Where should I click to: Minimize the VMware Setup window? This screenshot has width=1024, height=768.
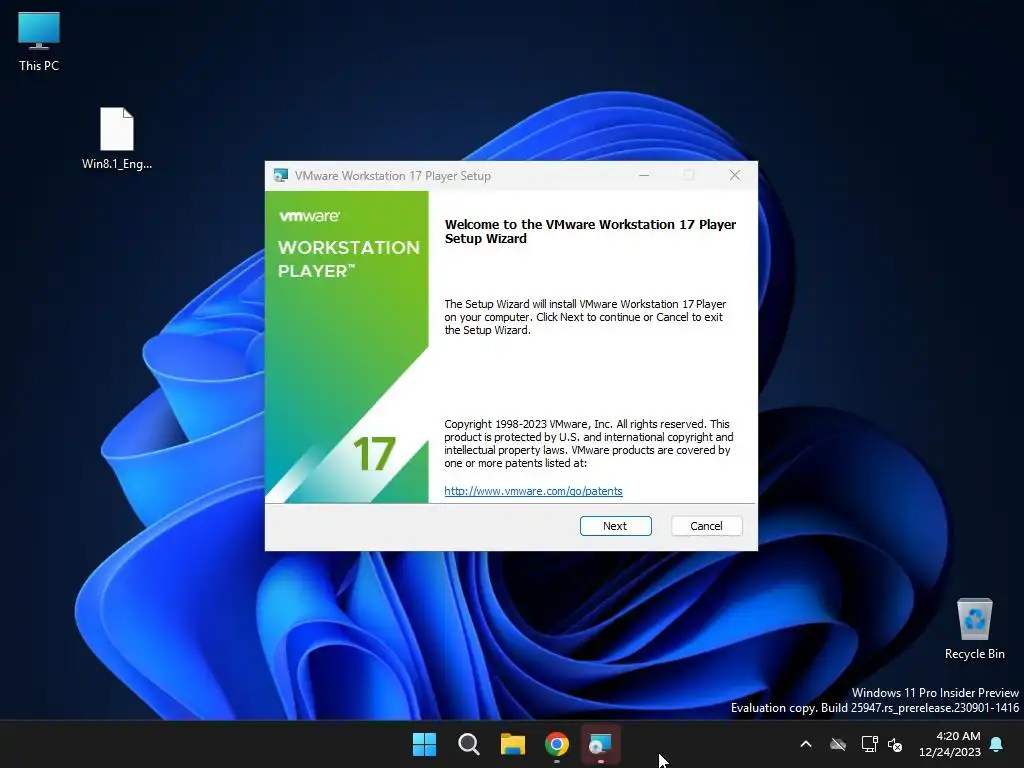(644, 175)
